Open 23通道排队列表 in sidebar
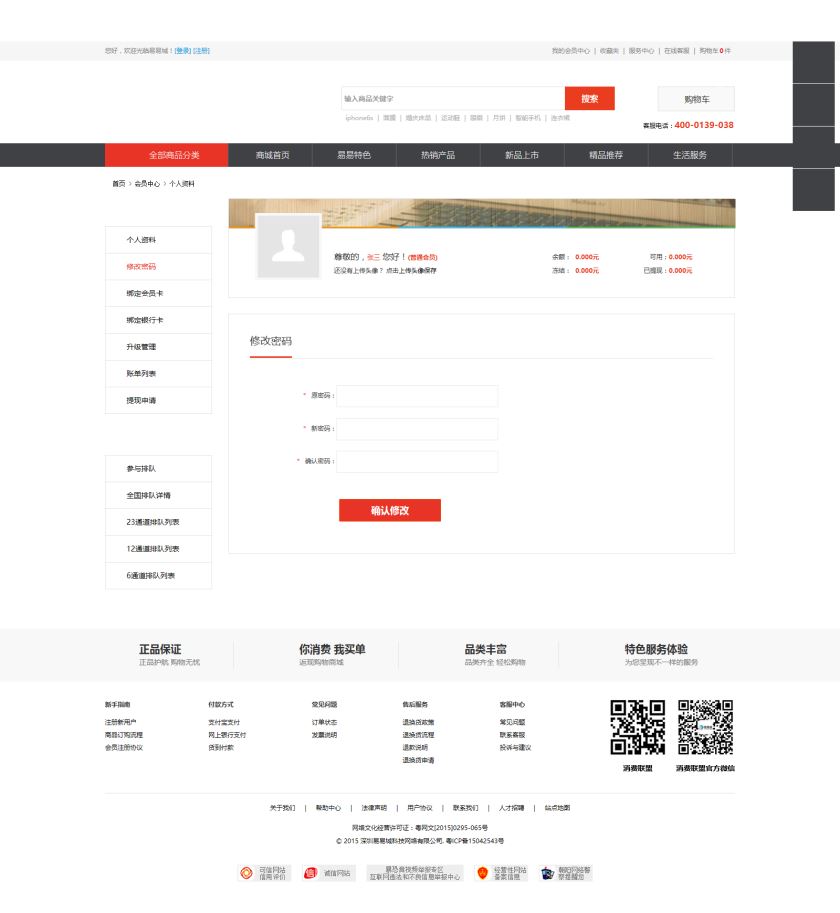 pos(158,522)
